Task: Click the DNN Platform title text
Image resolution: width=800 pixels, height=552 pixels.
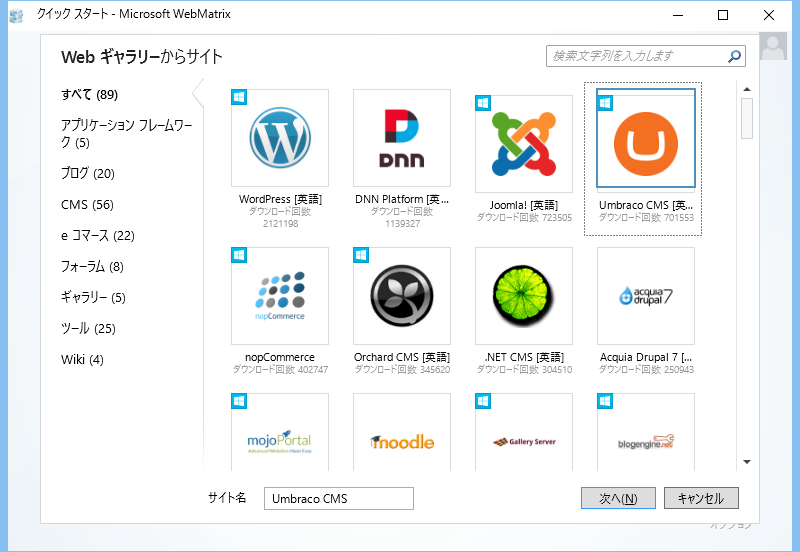Action: pyautogui.click(x=402, y=199)
